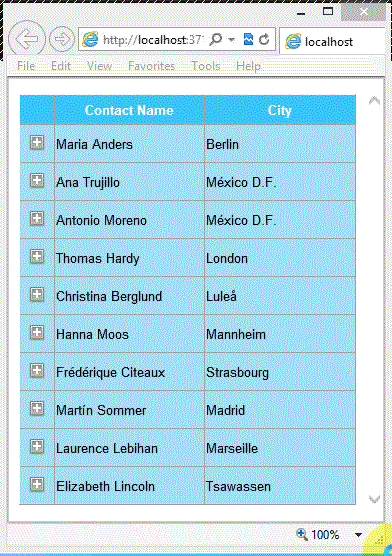The height and width of the screenshot is (556, 392).
Task: Click inside the URL address field
Action: click(153, 39)
